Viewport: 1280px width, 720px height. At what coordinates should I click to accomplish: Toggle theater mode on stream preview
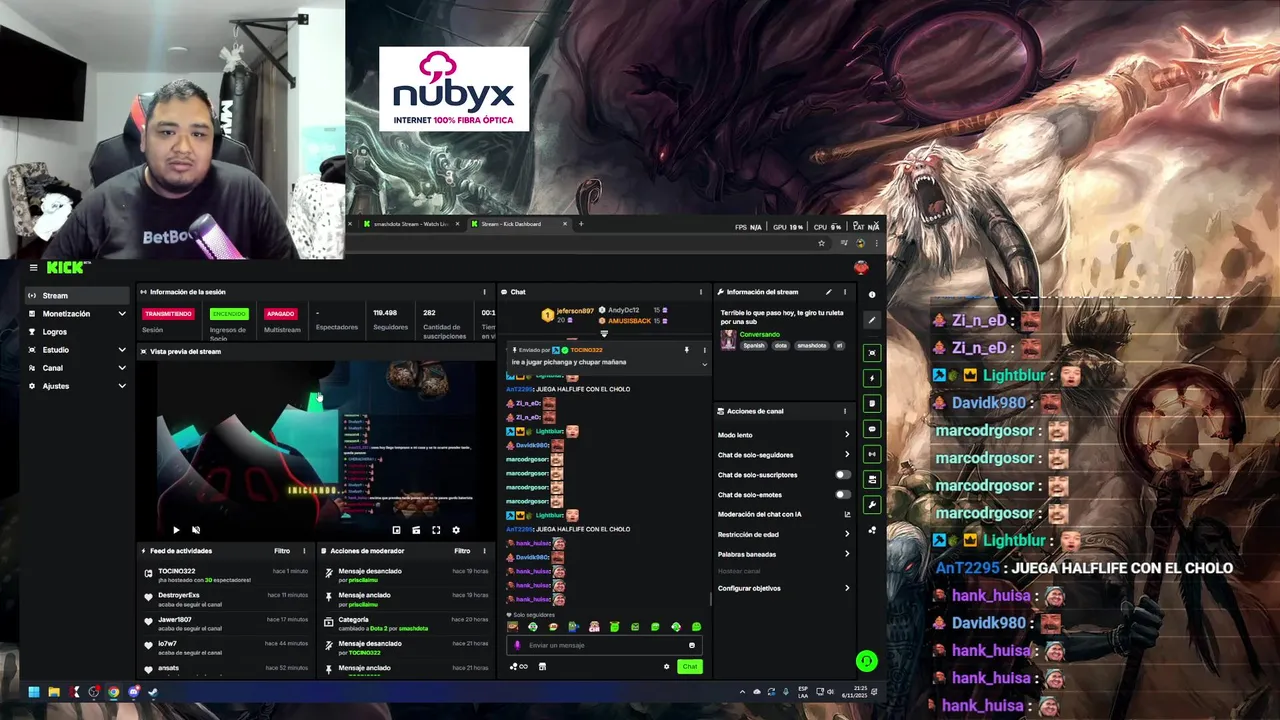click(x=416, y=530)
